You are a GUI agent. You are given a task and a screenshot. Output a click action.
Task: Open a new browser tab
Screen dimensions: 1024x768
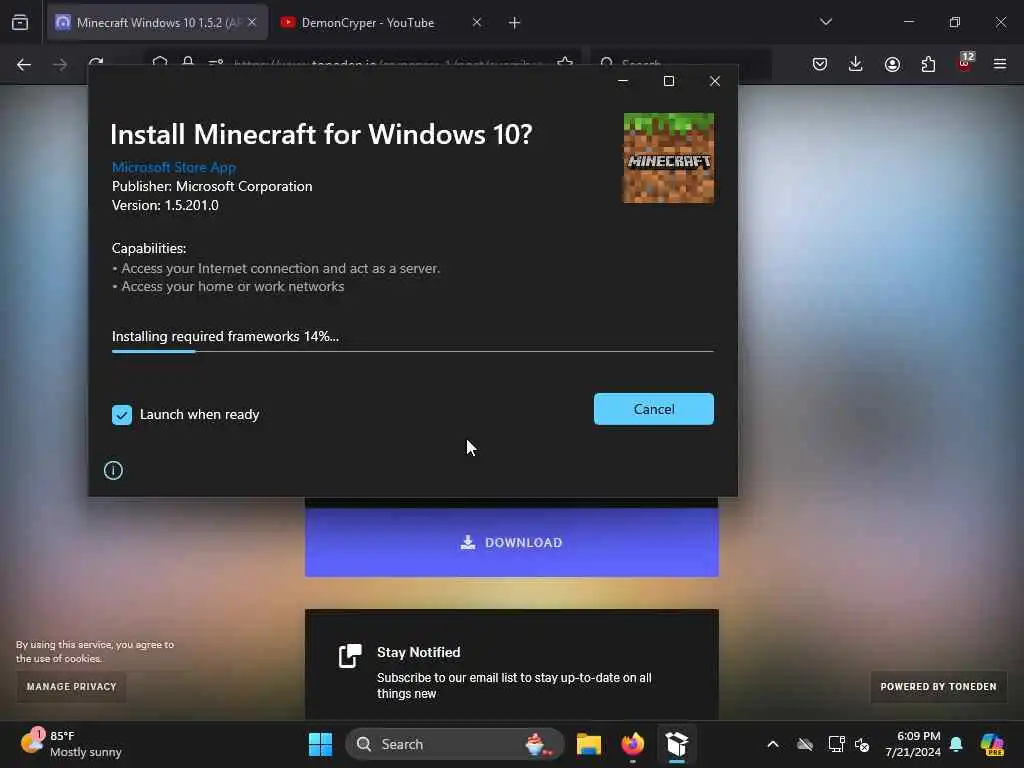[515, 23]
